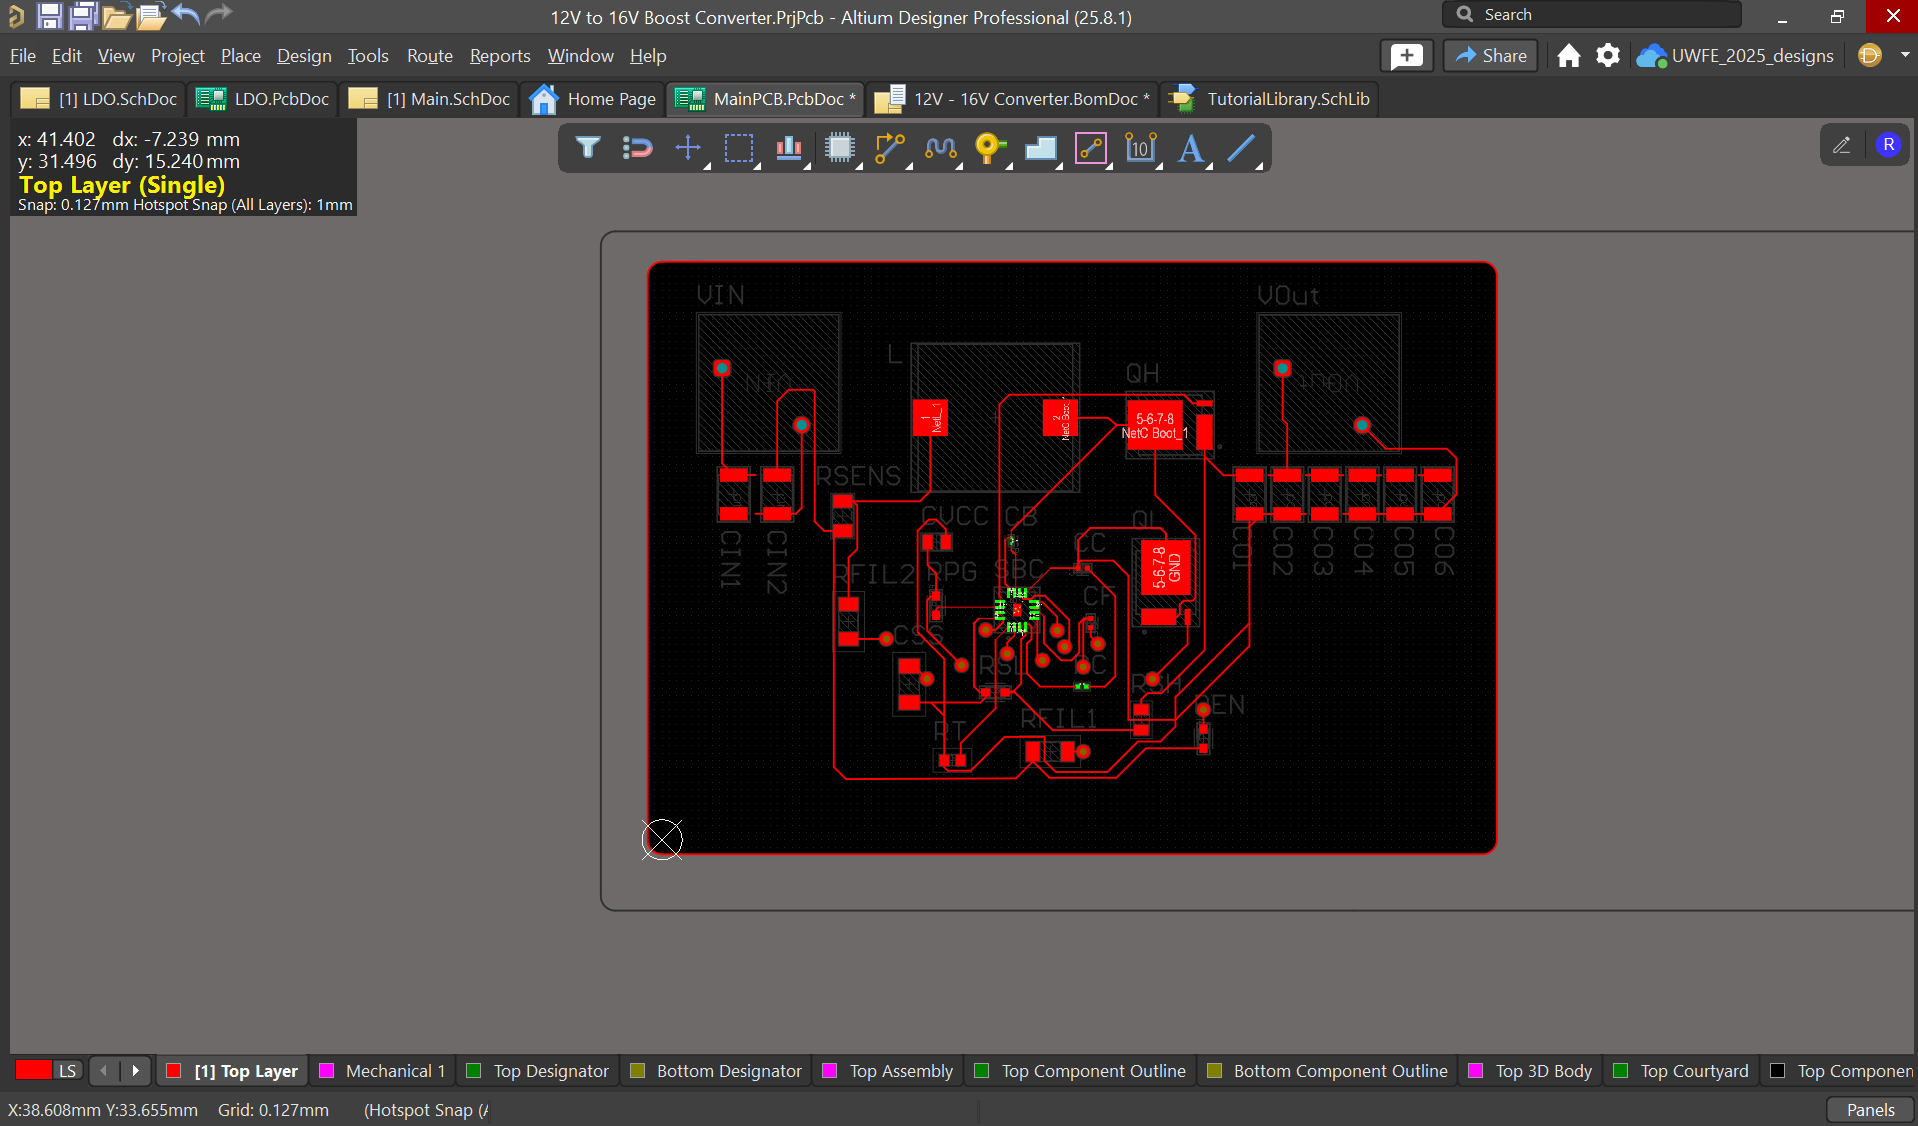Select the Interactive Length Tuning tool

pyautogui.click(x=940, y=148)
